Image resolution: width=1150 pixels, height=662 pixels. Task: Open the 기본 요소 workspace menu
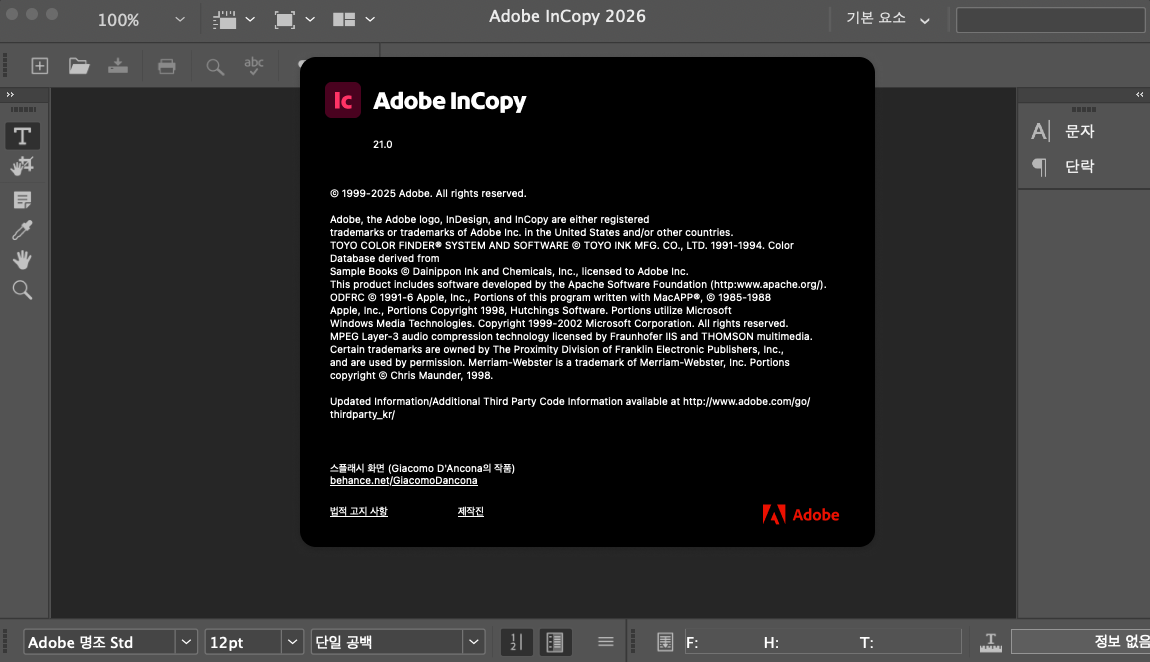tap(888, 19)
